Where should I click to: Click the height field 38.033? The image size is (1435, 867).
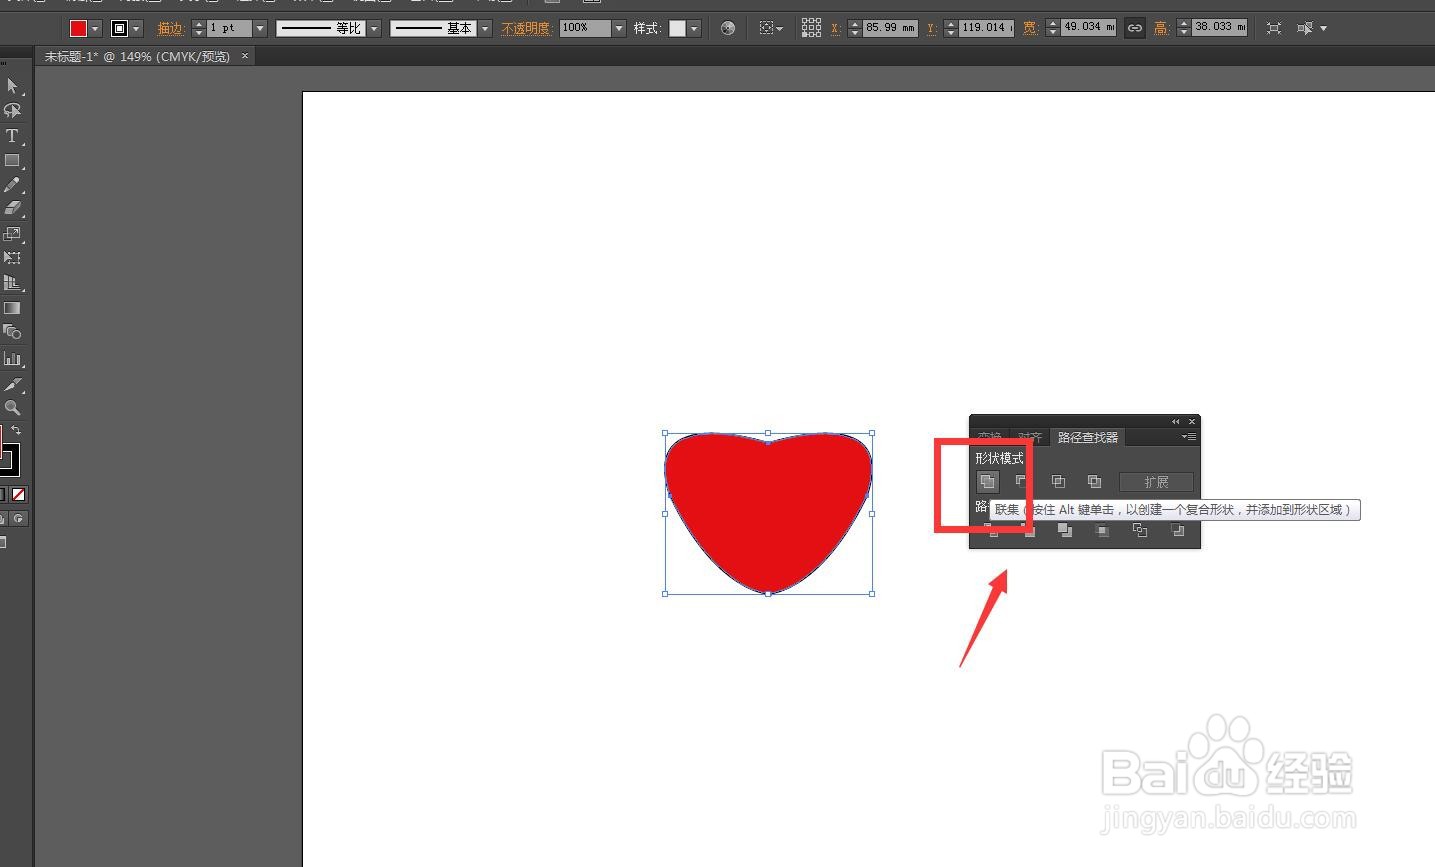pos(1220,28)
